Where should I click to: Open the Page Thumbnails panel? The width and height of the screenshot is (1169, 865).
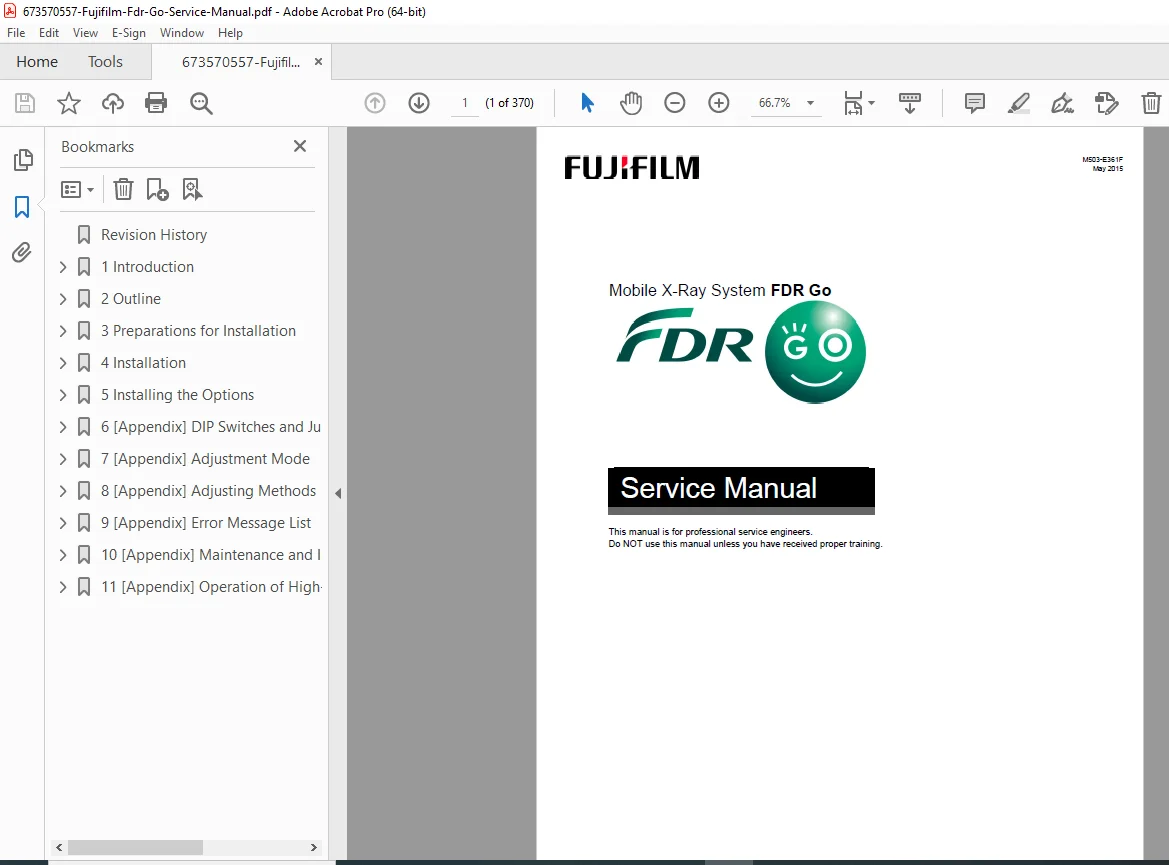[x=22, y=160]
